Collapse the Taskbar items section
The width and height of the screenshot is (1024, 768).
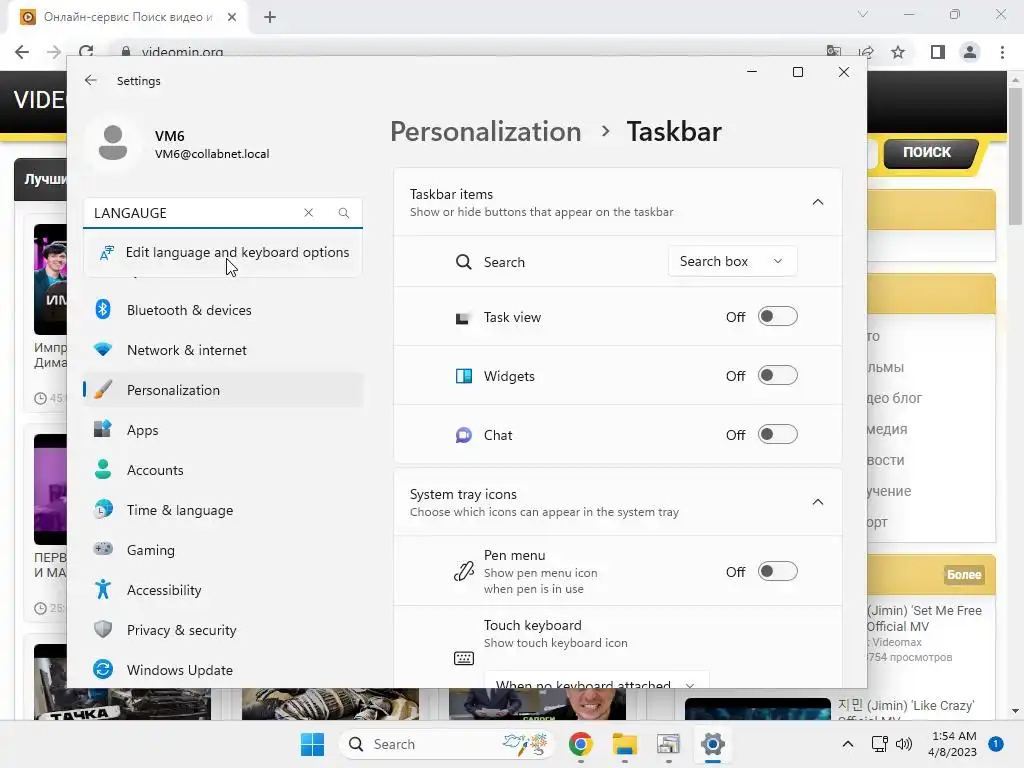click(x=818, y=202)
